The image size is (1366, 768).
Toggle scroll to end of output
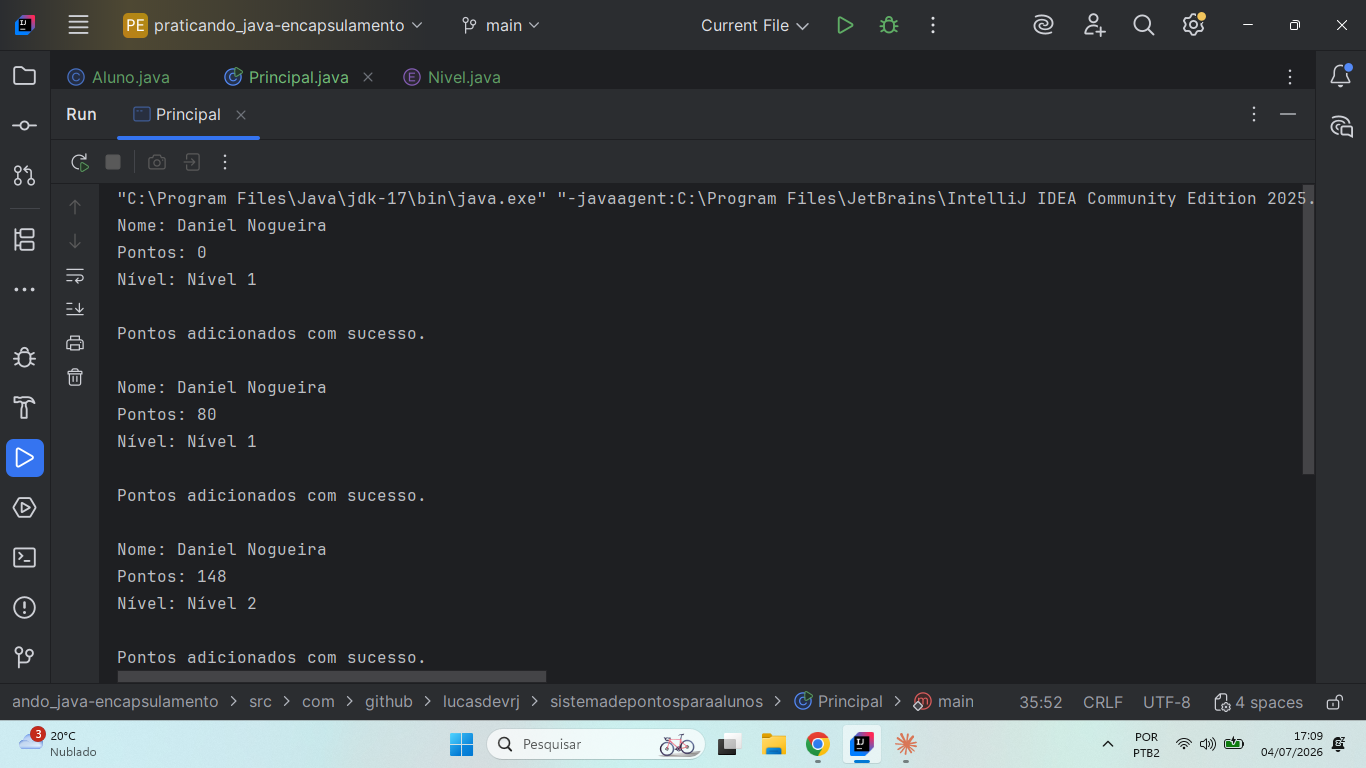coord(75,309)
